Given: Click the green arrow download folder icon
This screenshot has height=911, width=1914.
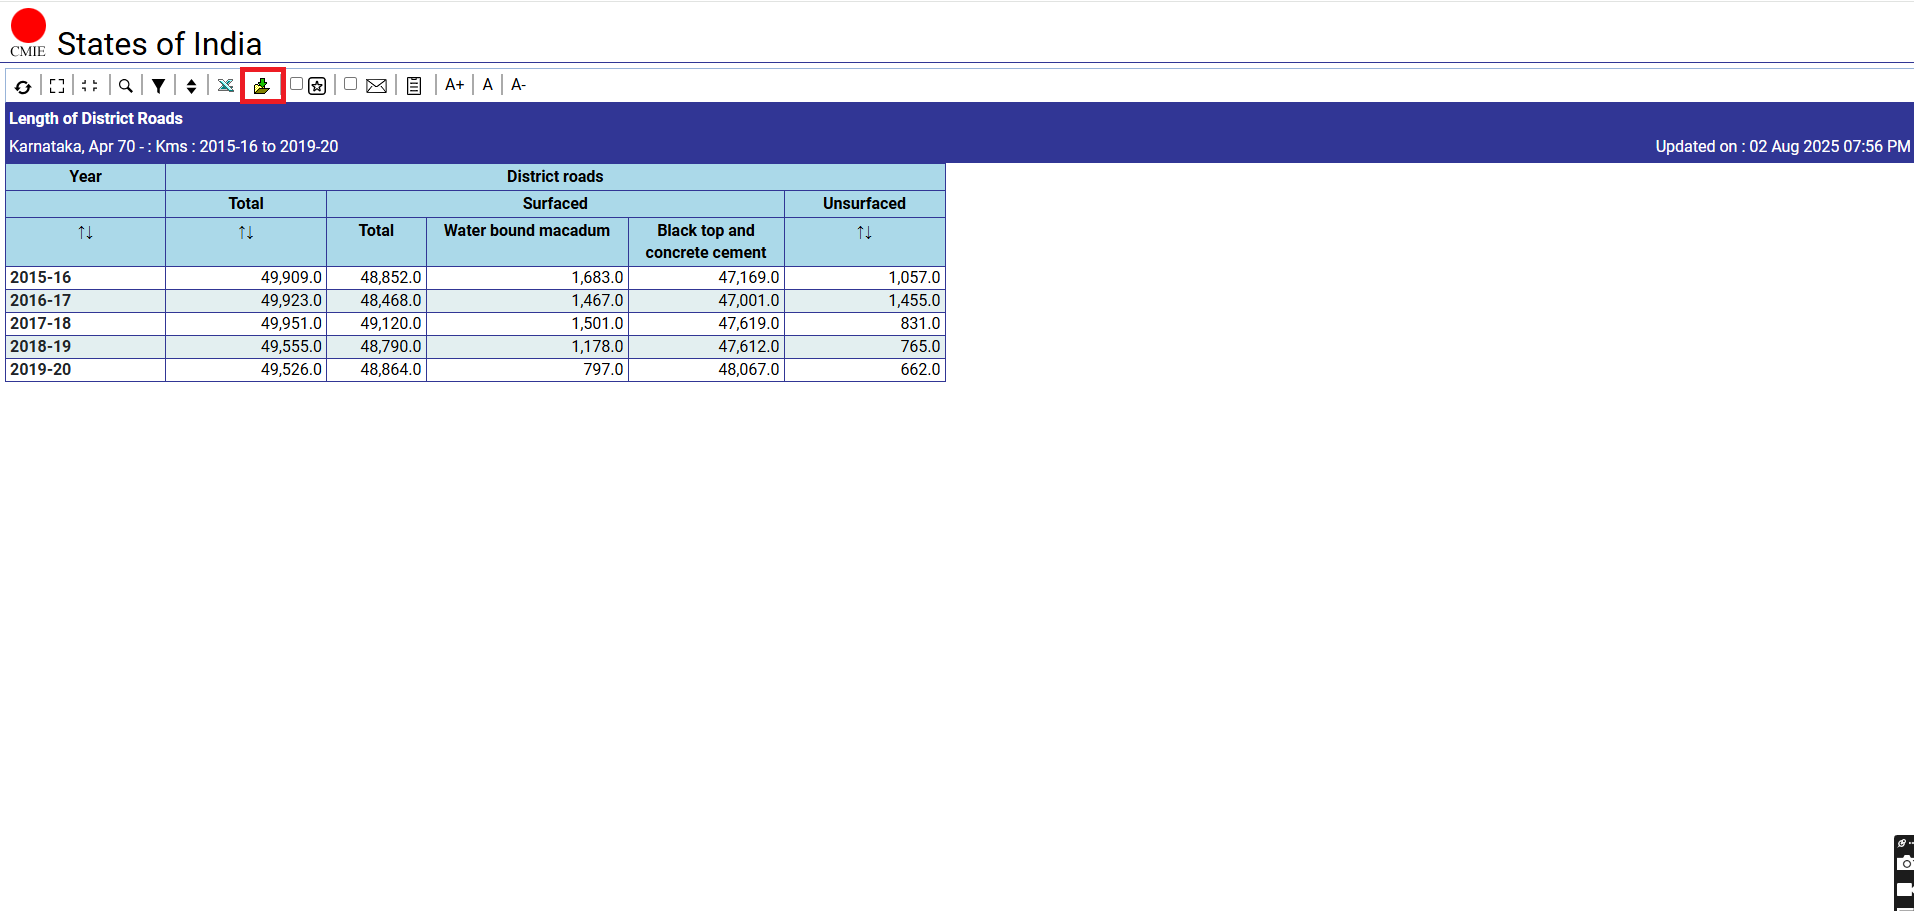Looking at the screenshot, I should [262, 86].
